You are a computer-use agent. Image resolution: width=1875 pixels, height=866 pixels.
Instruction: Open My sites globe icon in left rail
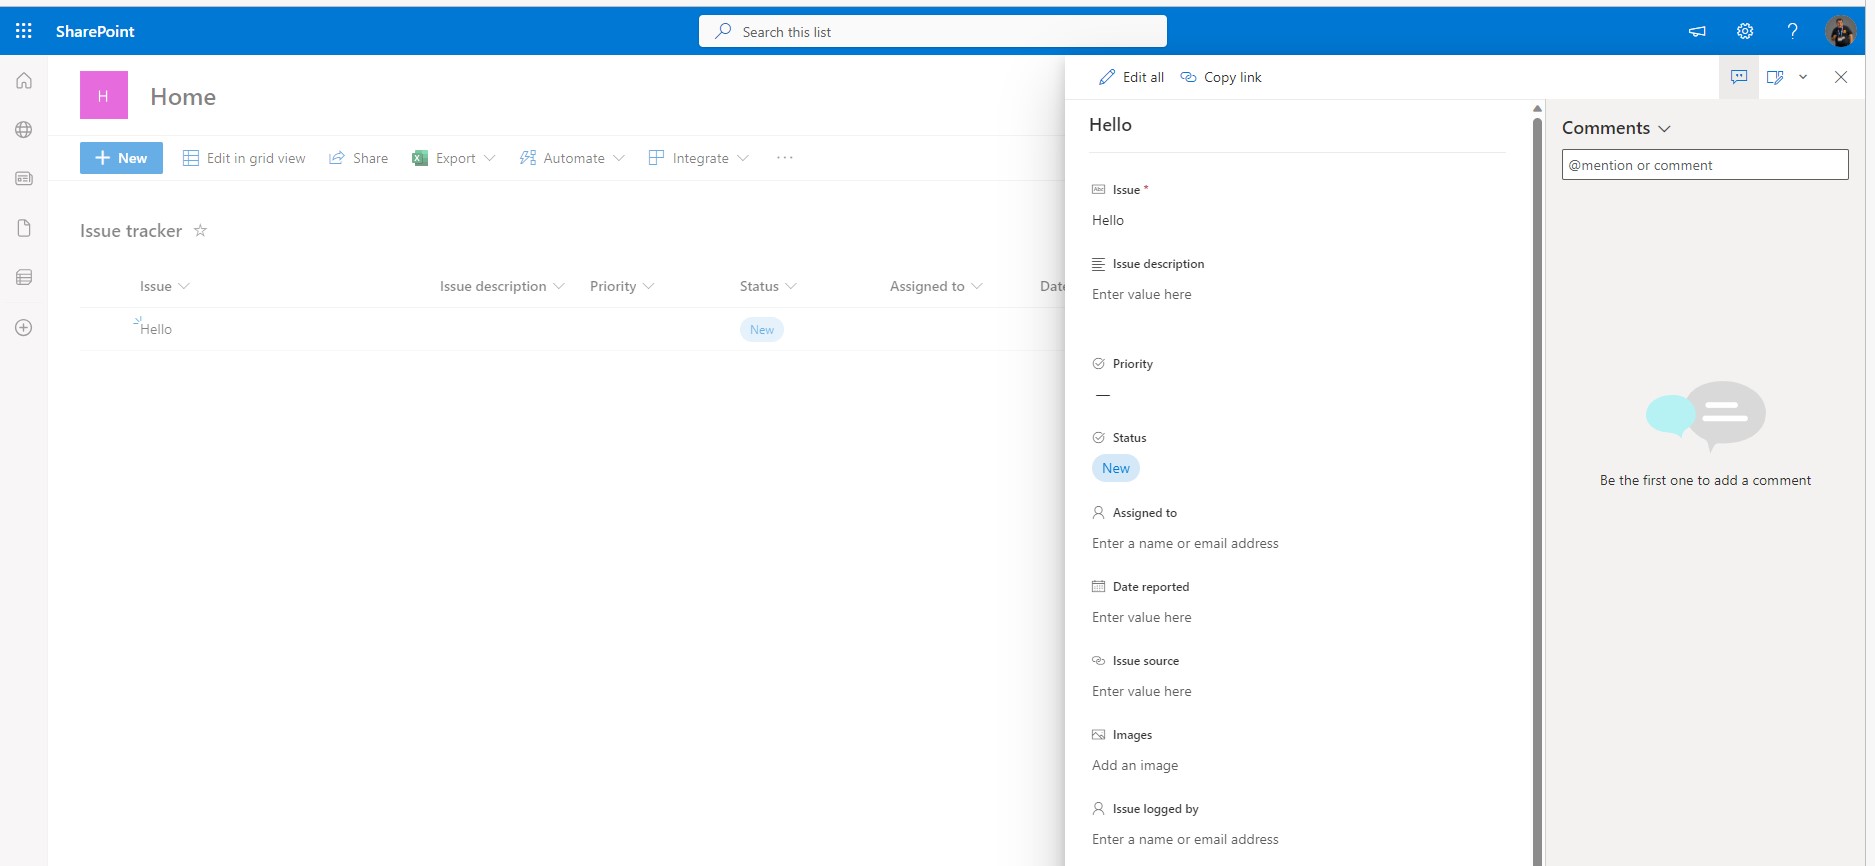click(x=24, y=130)
